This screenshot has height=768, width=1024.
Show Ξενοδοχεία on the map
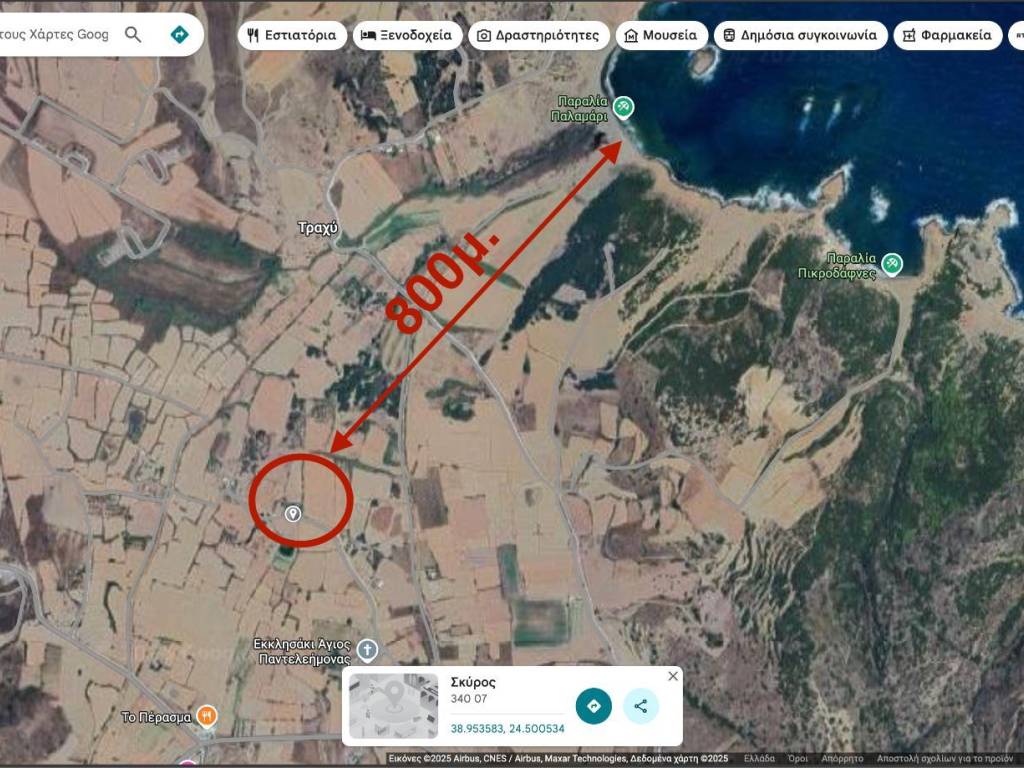click(407, 35)
